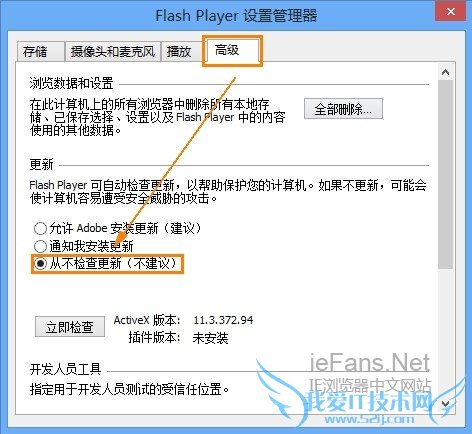Click the ActiveX version number 11.3.372.94
Viewport: 472px width, 434px height.
[x=223, y=320]
